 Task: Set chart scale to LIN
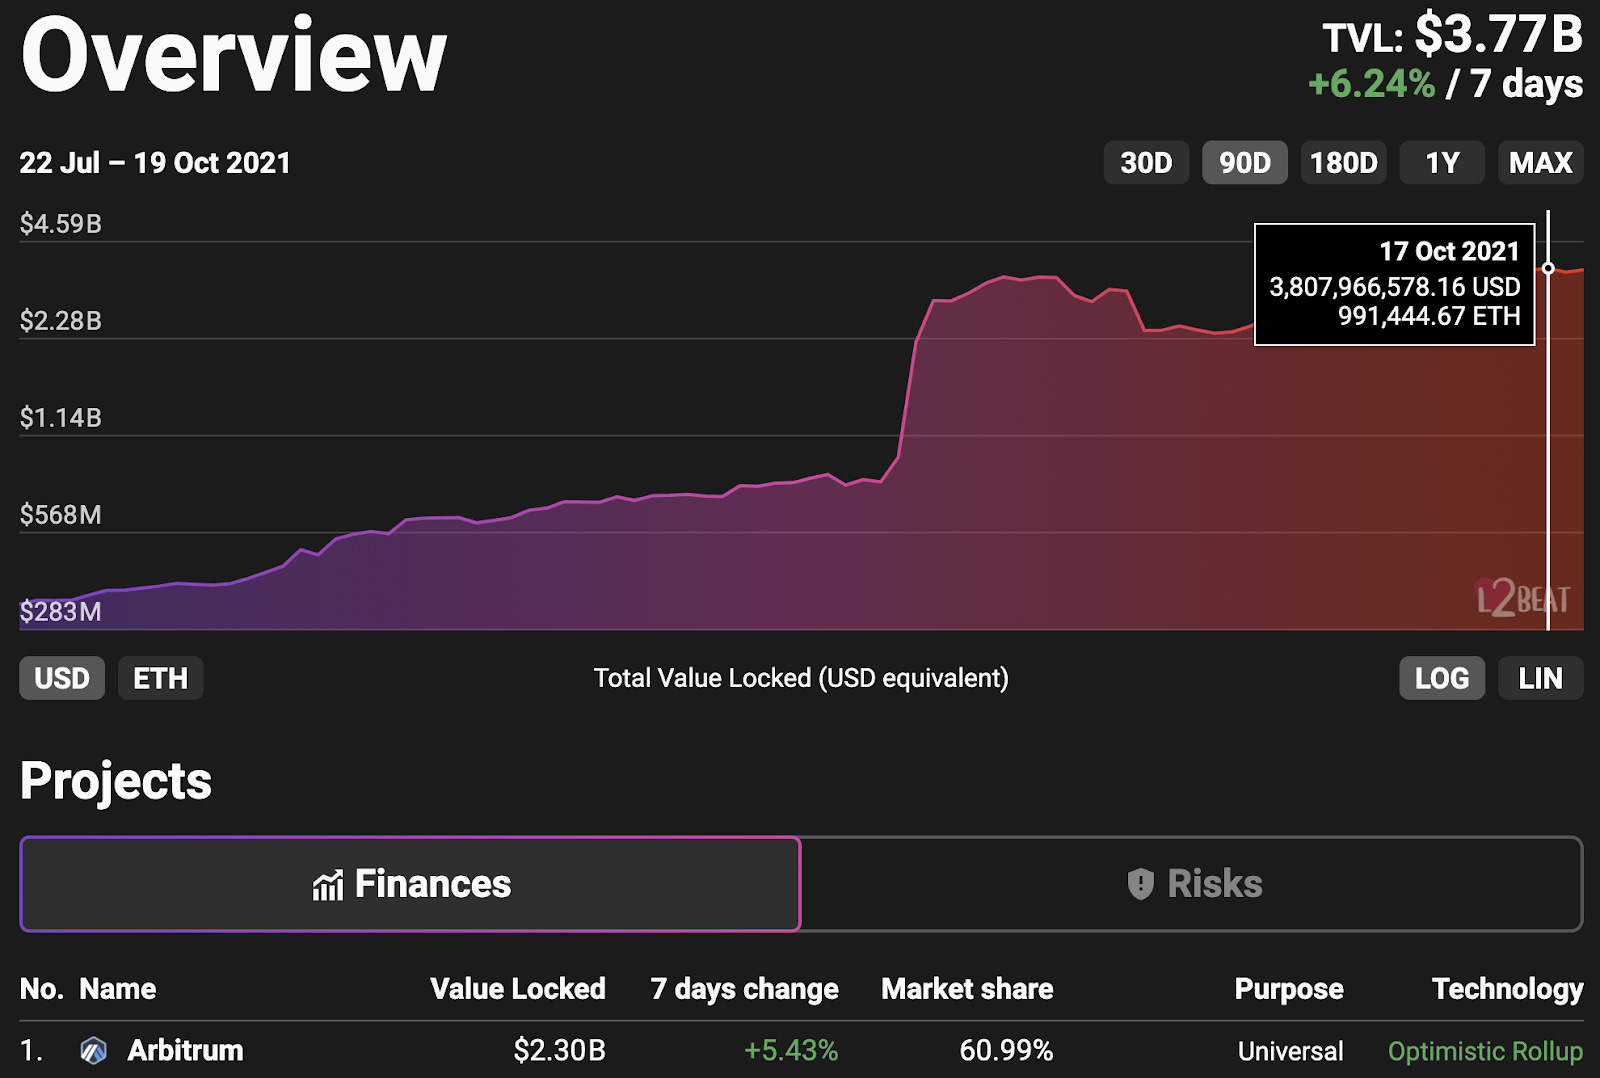pyautogui.click(x=1541, y=678)
